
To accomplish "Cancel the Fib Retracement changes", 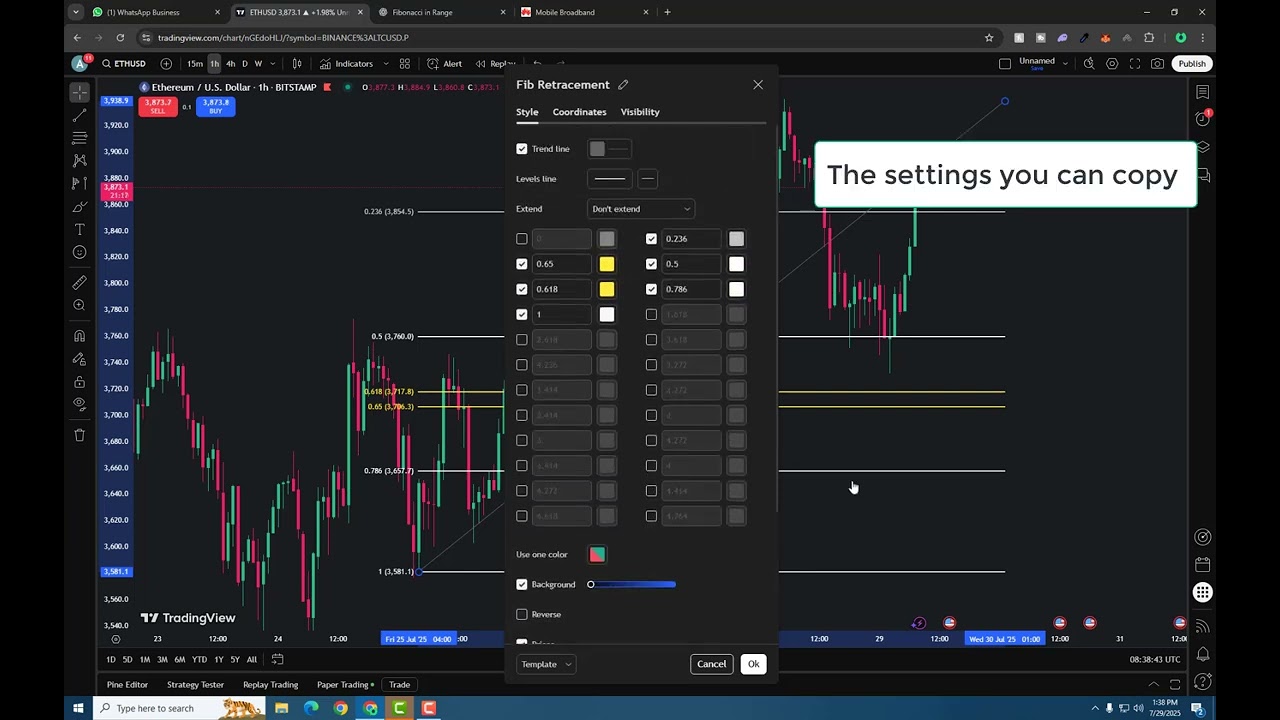I will pyautogui.click(x=712, y=664).
